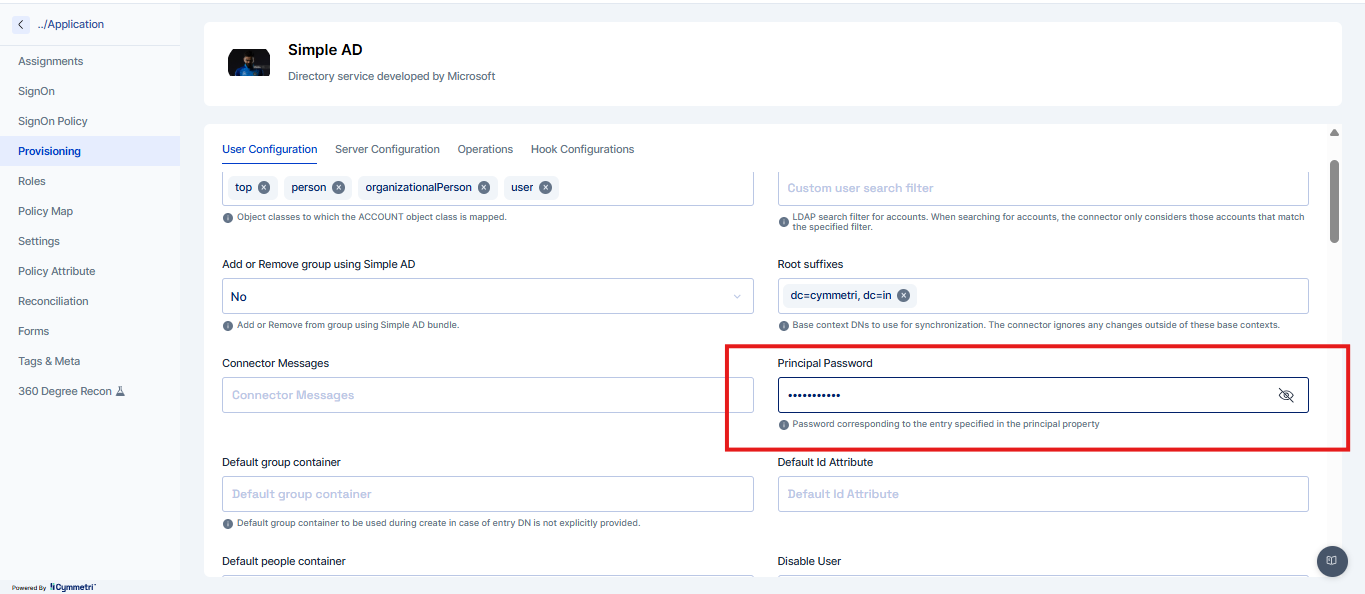Expand 'Add or Remove group using Simple AD' dropdown
The width and height of the screenshot is (1365, 594).
click(x=488, y=296)
